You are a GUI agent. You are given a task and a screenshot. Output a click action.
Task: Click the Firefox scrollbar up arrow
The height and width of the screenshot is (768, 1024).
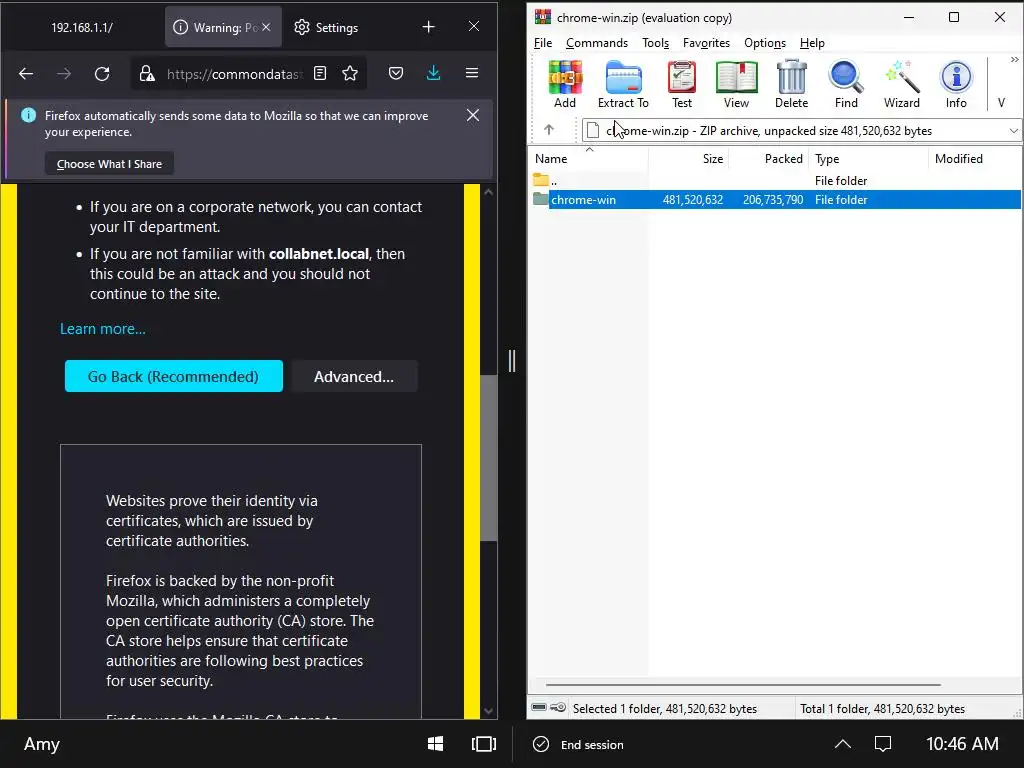(x=488, y=193)
